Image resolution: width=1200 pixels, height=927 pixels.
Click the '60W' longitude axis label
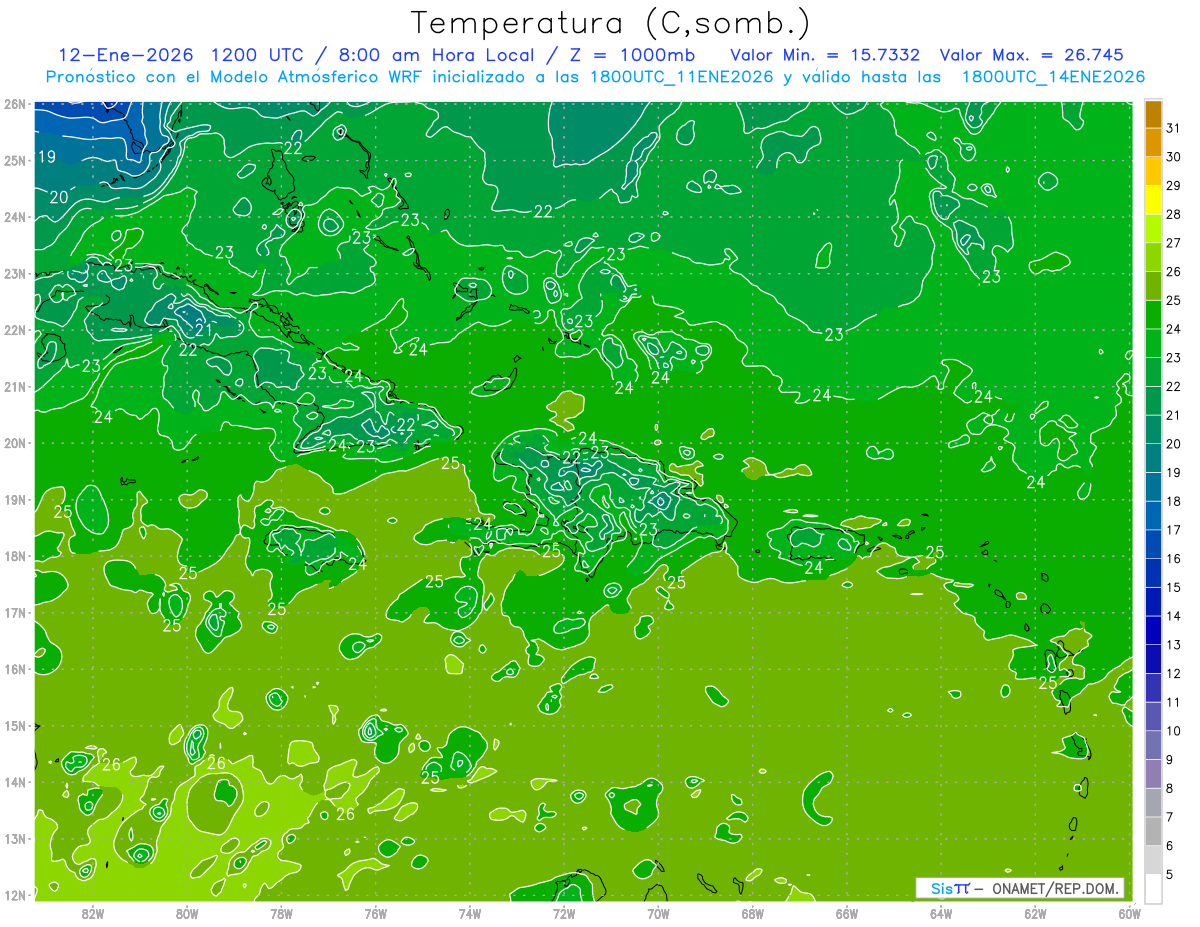1129,913
